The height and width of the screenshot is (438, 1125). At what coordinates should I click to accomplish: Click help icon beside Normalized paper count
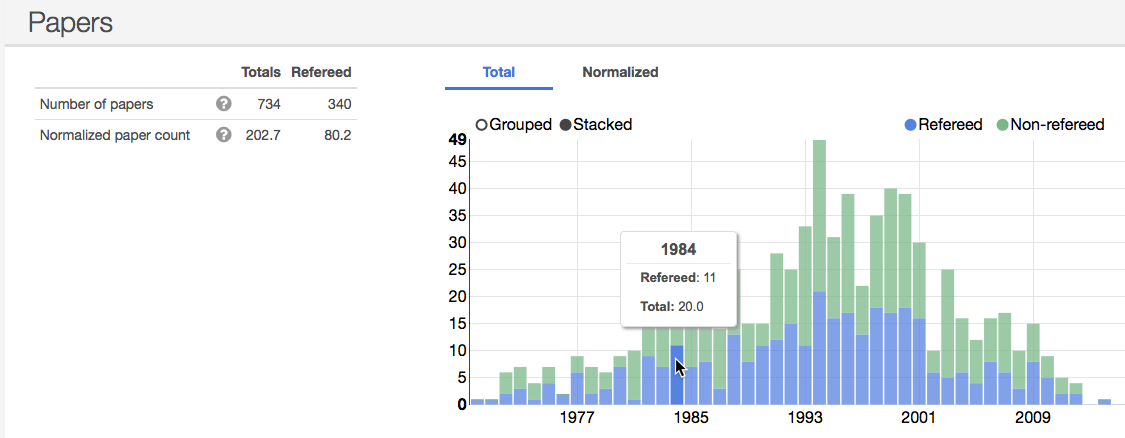click(x=224, y=135)
